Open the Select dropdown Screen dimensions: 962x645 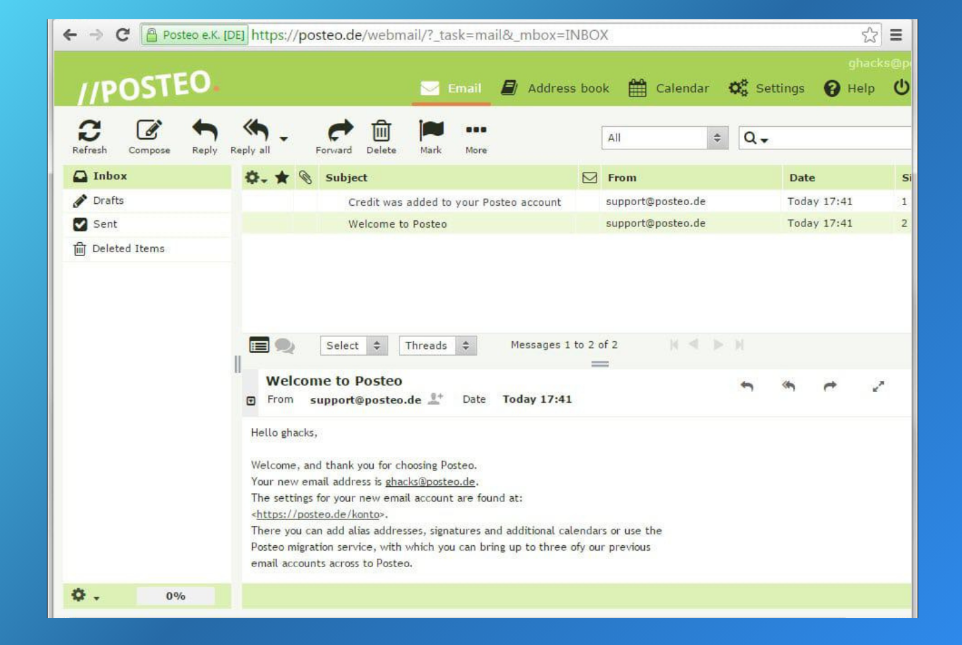pyautogui.click(x=353, y=346)
